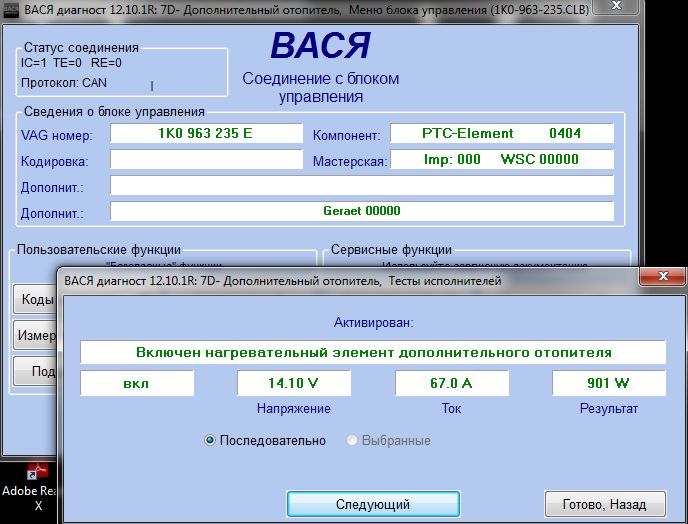Image resolution: width=688 pixels, height=524 pixels.
Task: Click the Ток label
Action: (x=451, y=409)
